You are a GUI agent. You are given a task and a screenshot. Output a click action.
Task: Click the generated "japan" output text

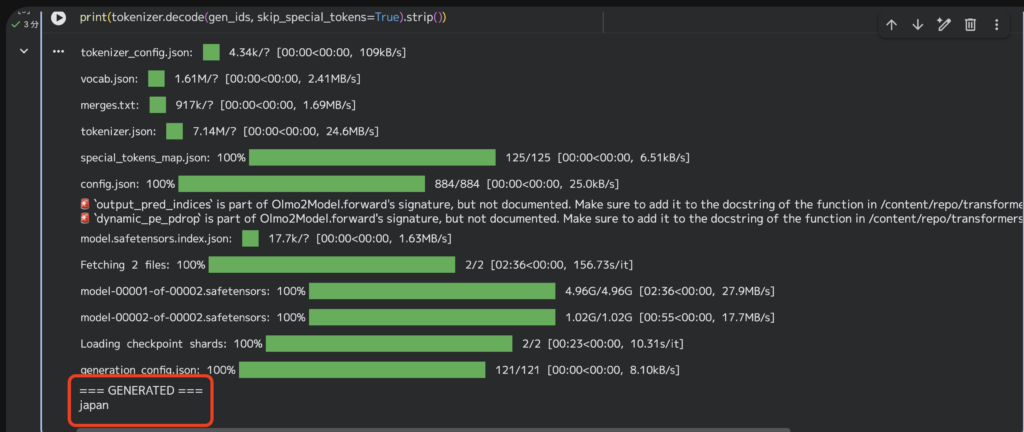tap(95, 406)
